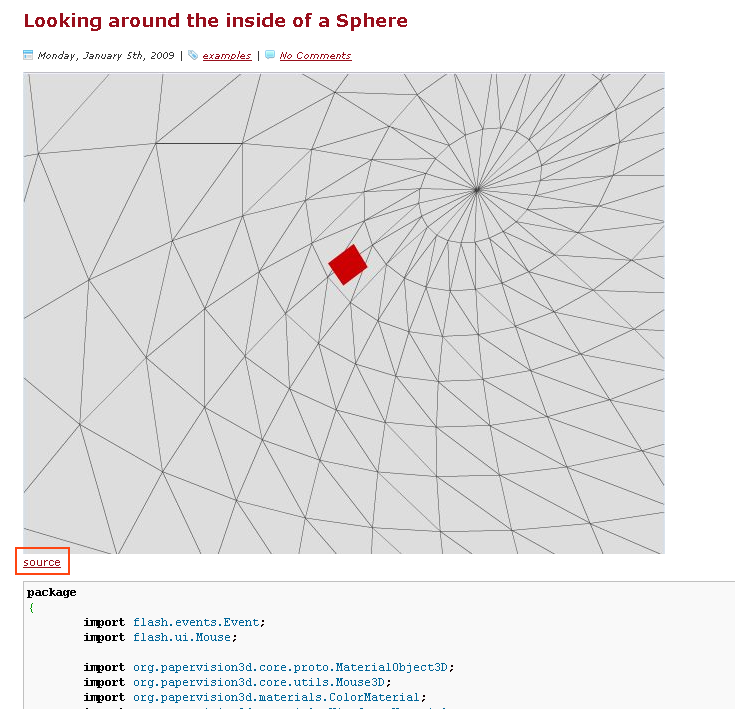Click 'org.papervision3d.core.proto.MaterialObject3D' import text
735x709 pixels.
[x=290, y=667]
